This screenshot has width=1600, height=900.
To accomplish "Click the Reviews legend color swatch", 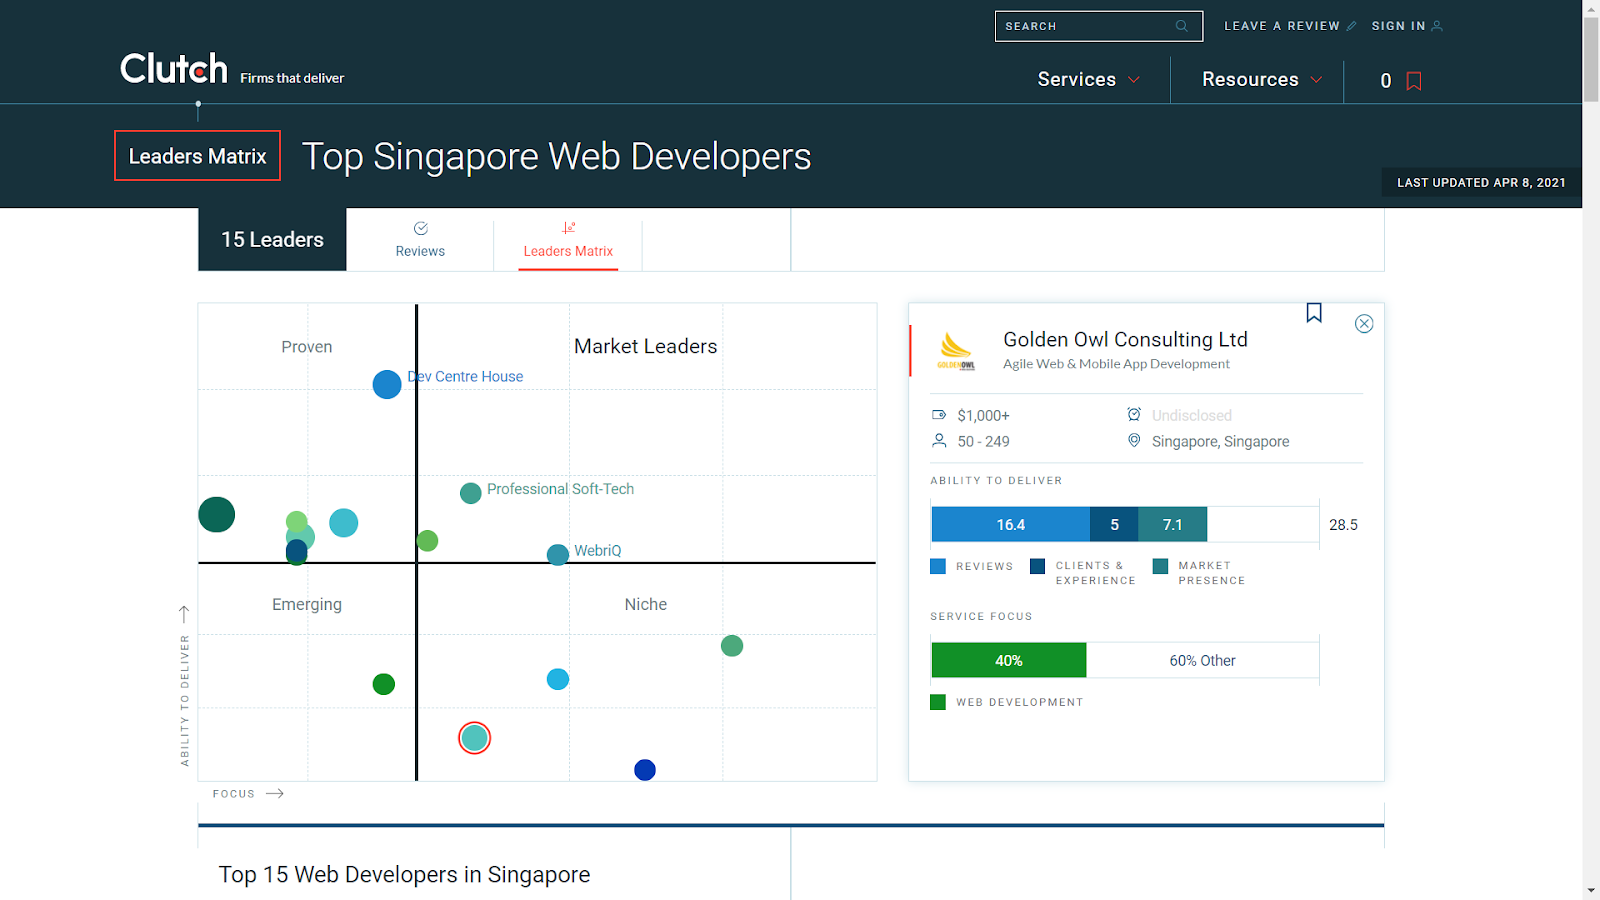I will [x=938, y=566].
